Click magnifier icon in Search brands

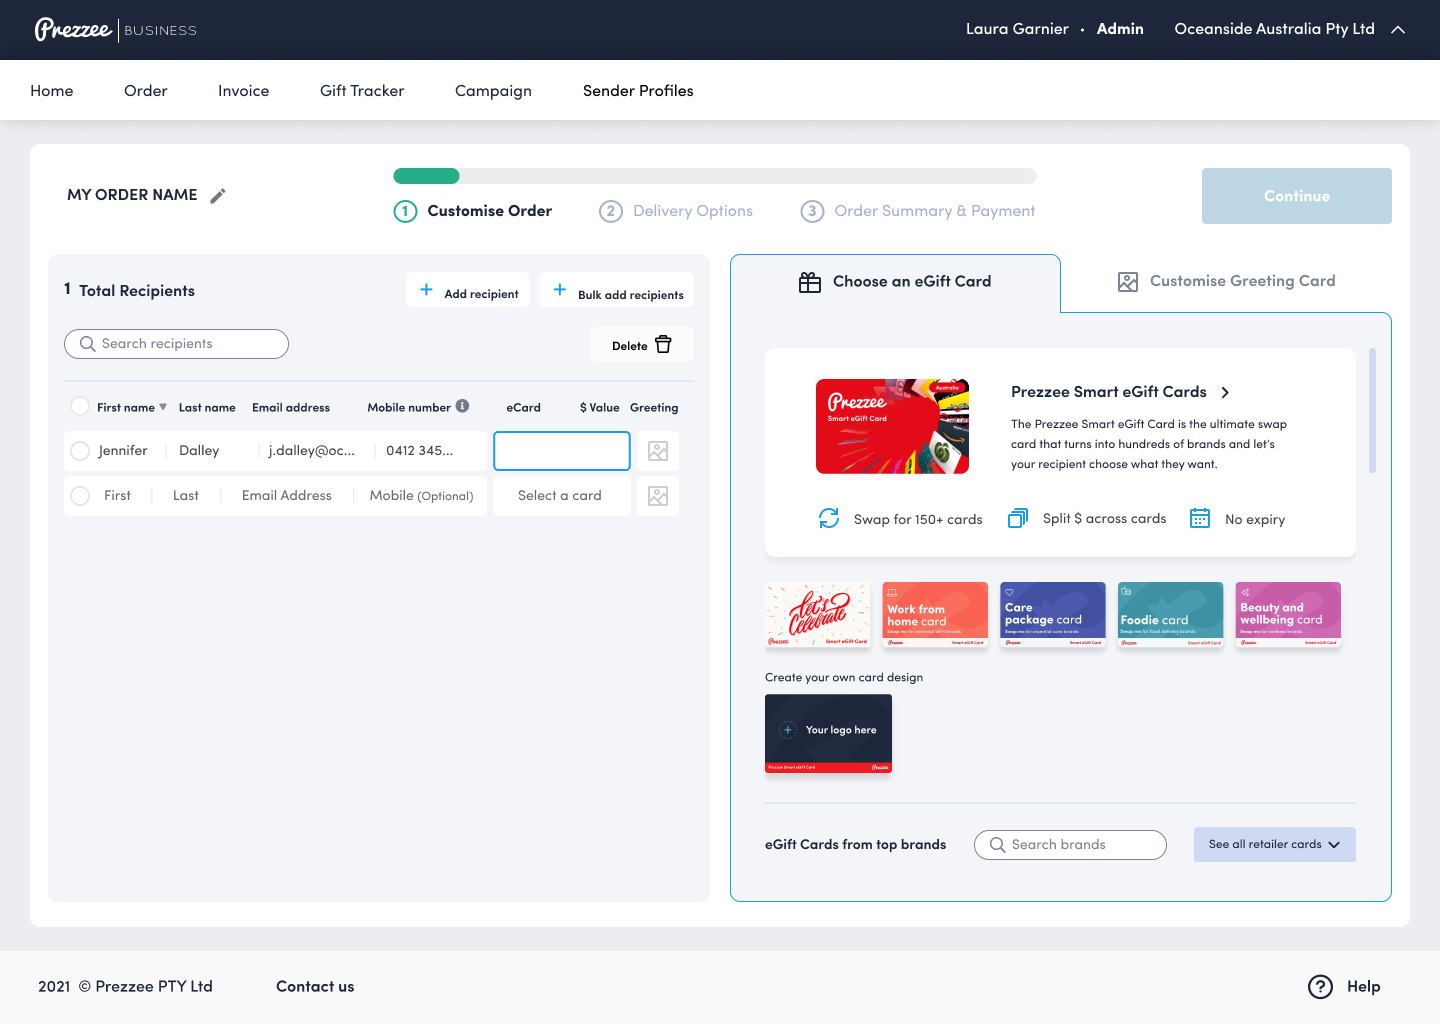click(997, 845)
